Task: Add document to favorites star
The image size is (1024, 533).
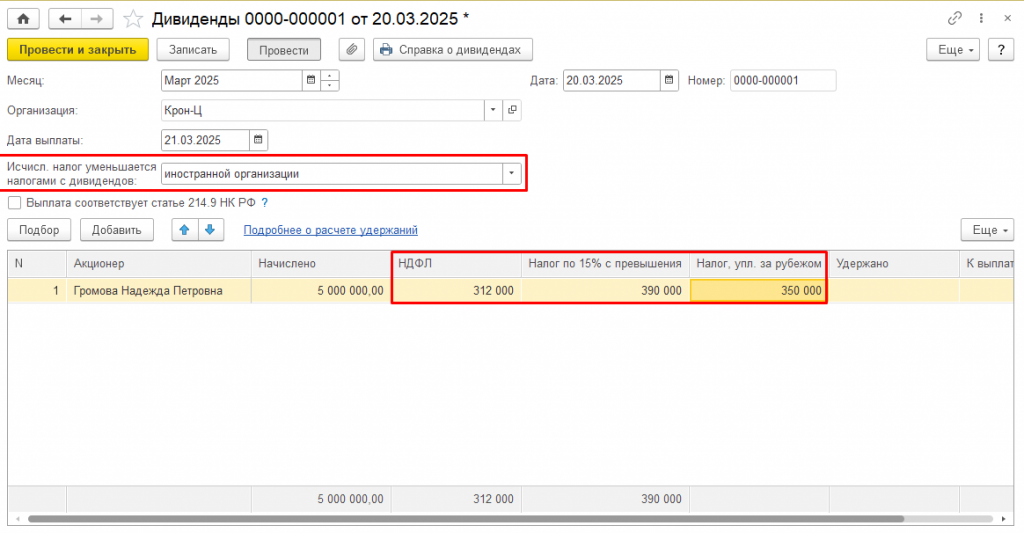Action: click(133, 19)
